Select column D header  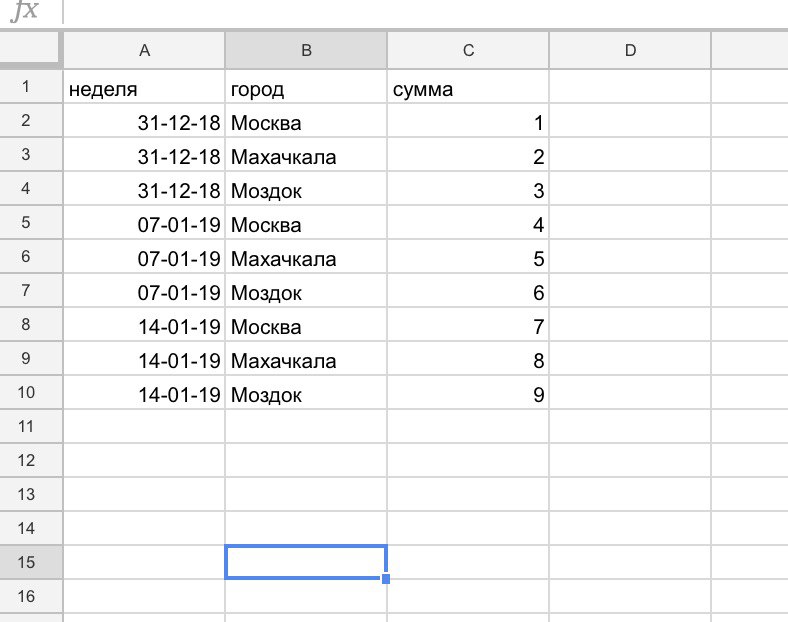(630, 50)
